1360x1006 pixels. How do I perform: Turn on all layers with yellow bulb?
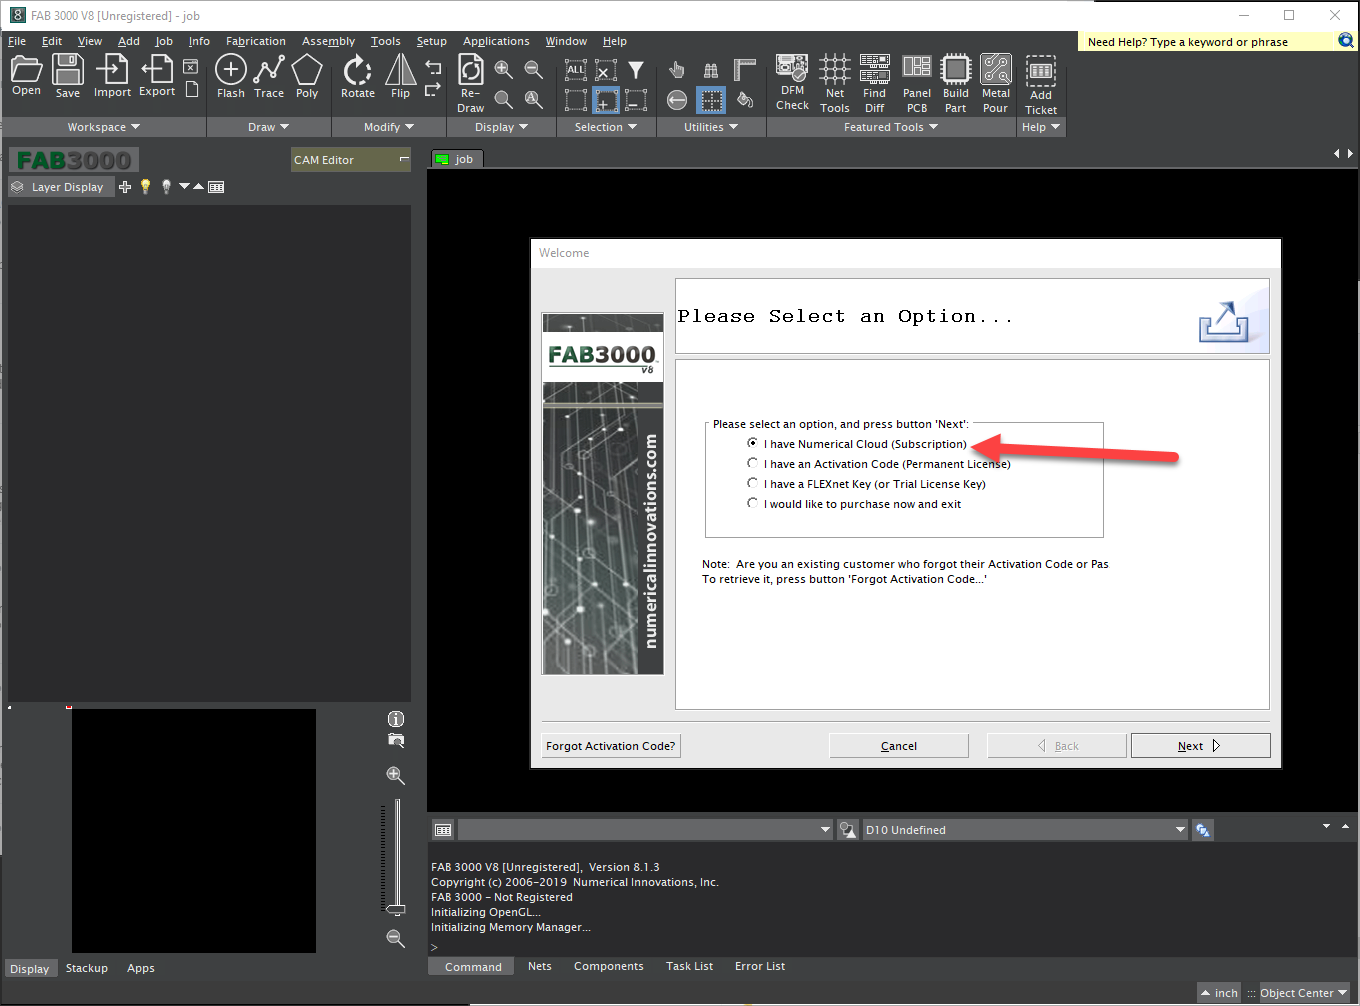(x=146, y=187)
